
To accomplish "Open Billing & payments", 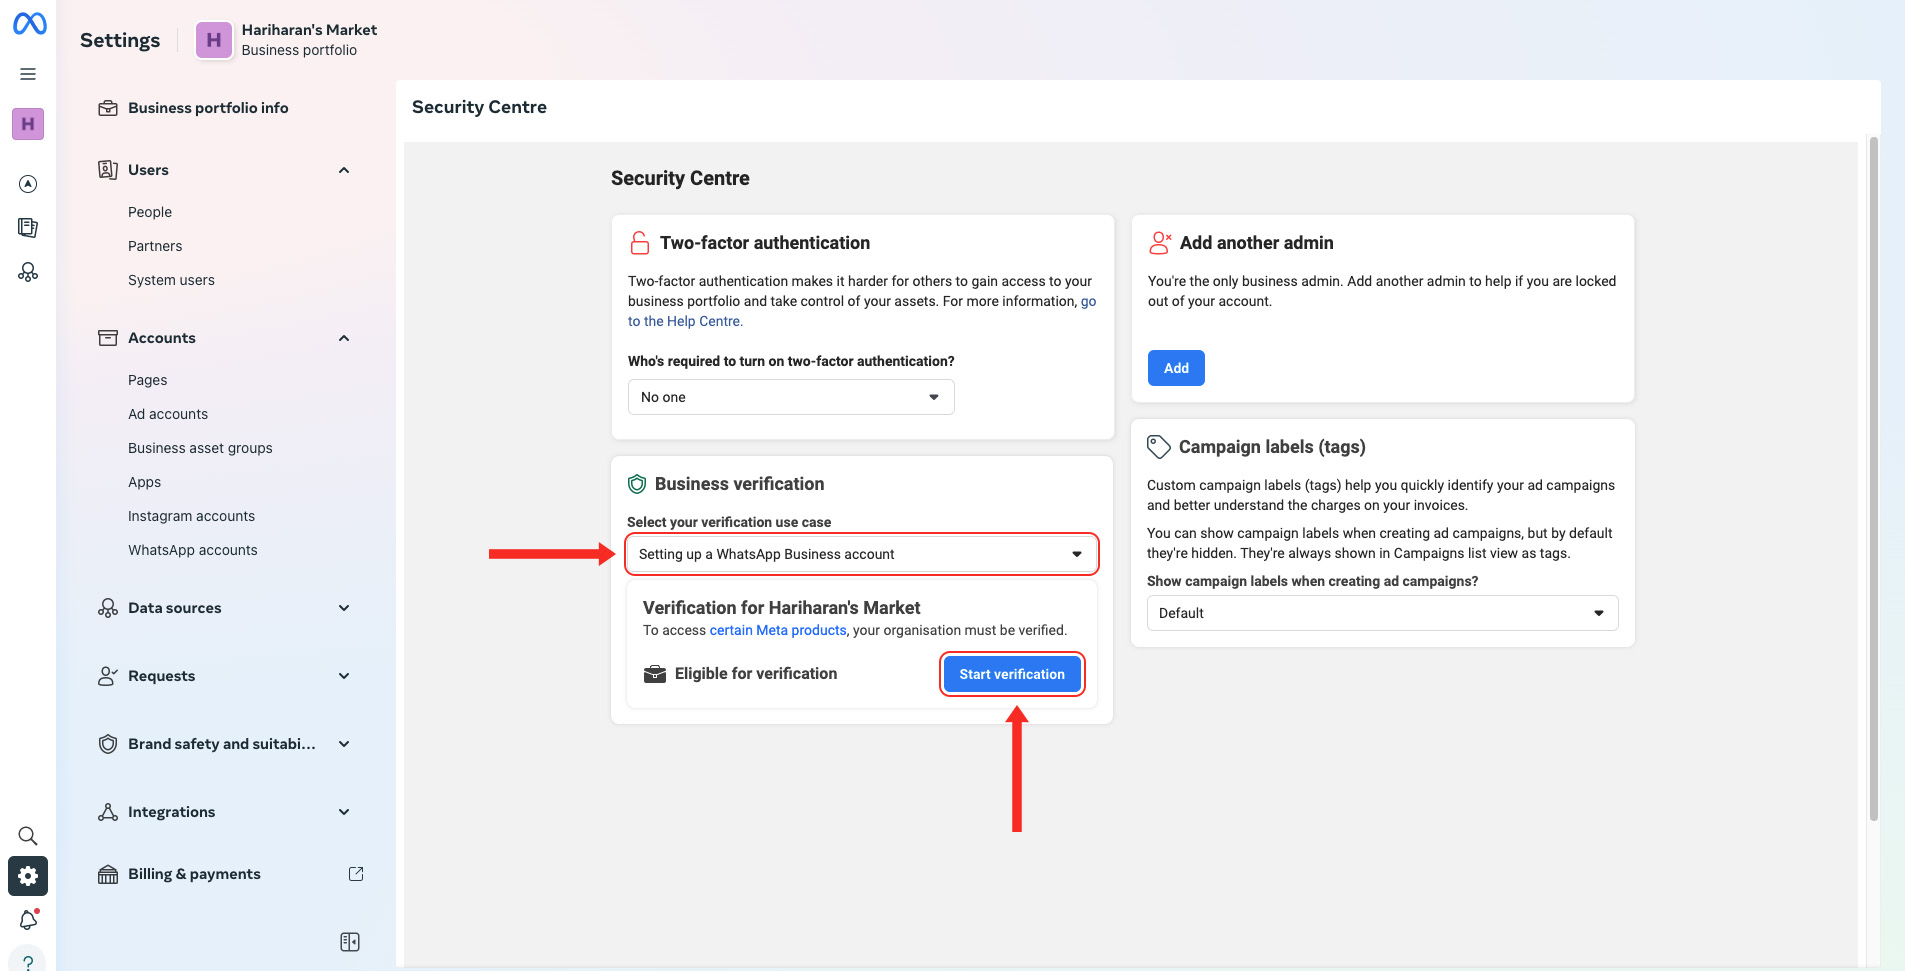I will pos(194,874).
